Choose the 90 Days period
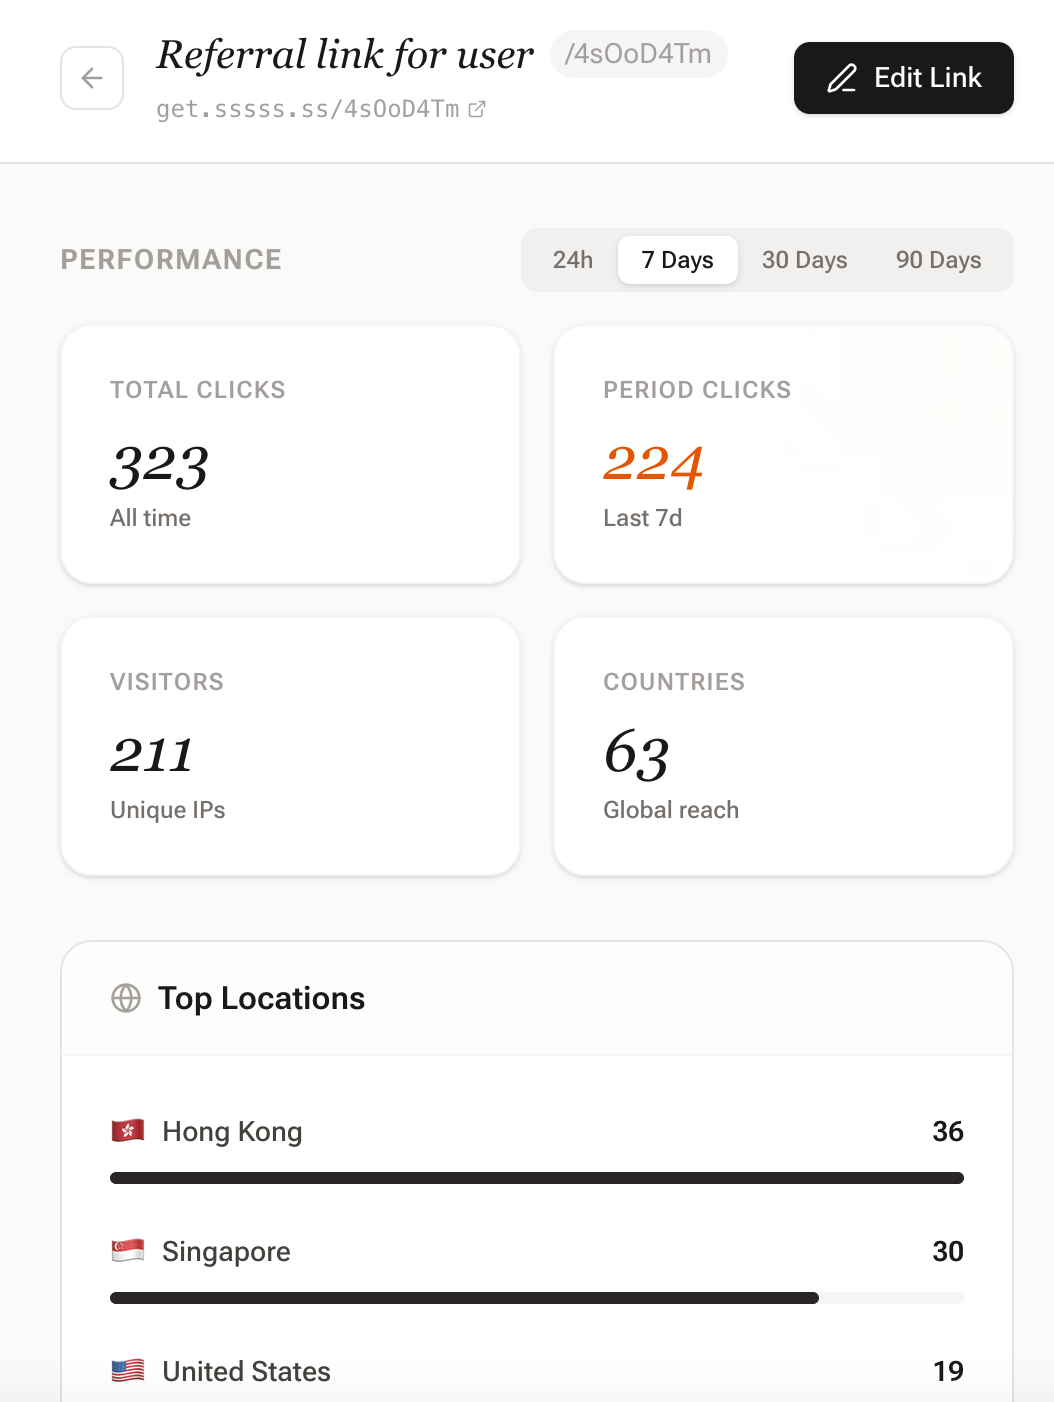1054x1402 pixels. 938,260
